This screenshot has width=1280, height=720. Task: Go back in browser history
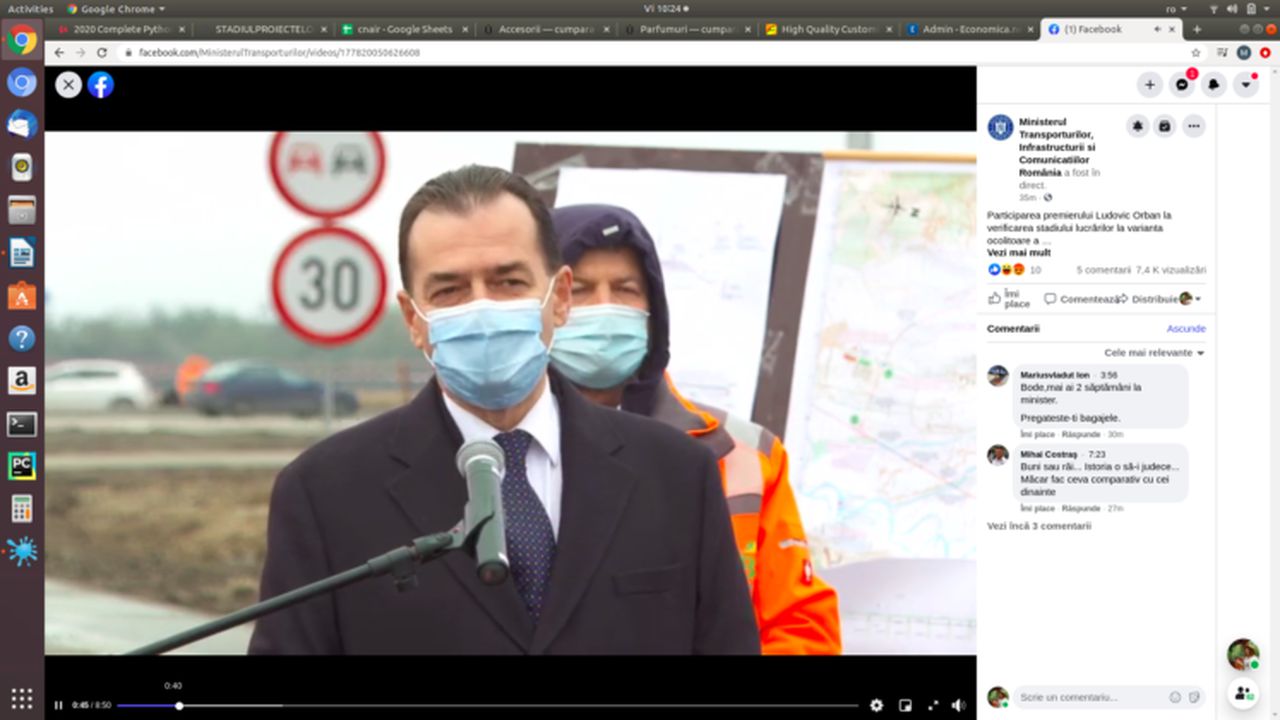click(59, 52)
